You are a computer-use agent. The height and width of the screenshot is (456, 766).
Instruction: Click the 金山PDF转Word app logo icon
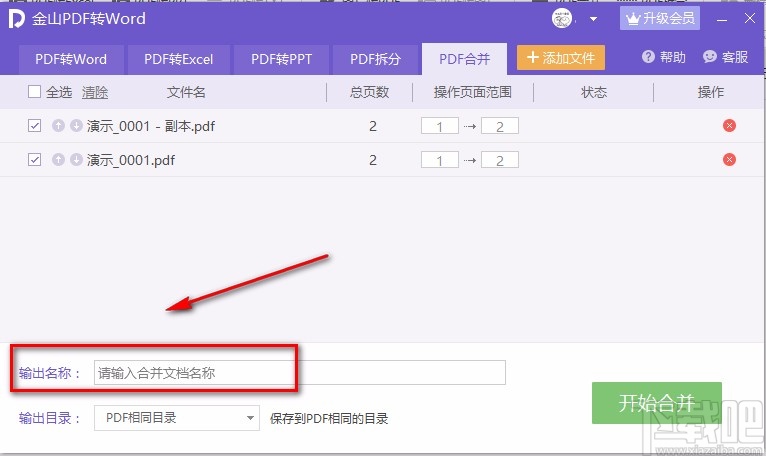coord(16,19)
